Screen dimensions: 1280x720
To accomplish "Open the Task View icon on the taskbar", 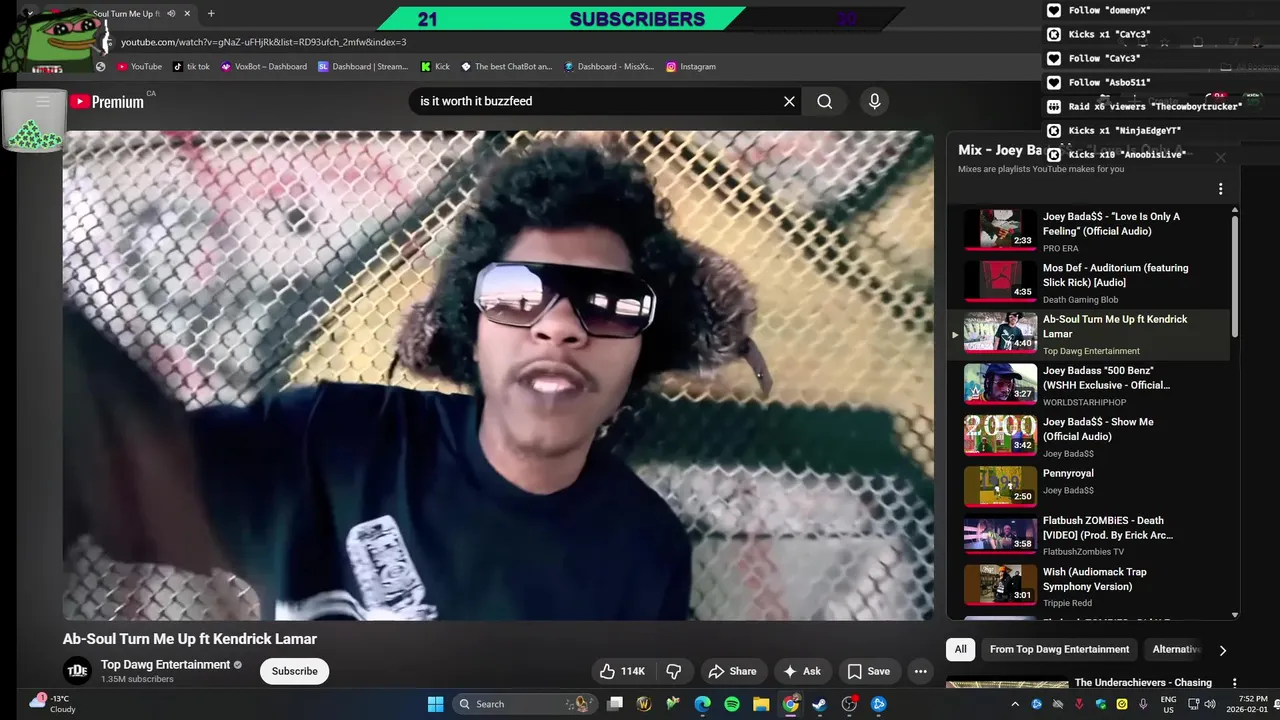I will coord(615,704).
